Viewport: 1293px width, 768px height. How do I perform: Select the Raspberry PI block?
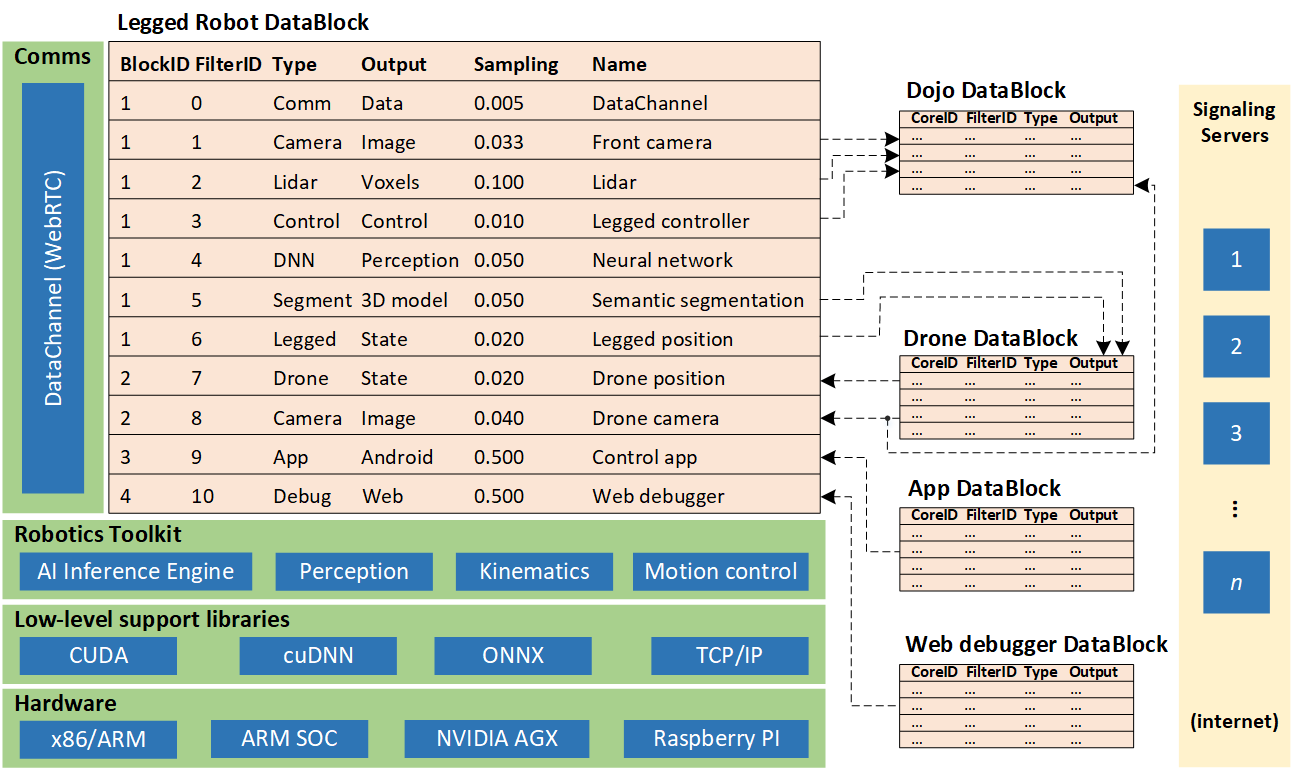click(x=716, y=740)
